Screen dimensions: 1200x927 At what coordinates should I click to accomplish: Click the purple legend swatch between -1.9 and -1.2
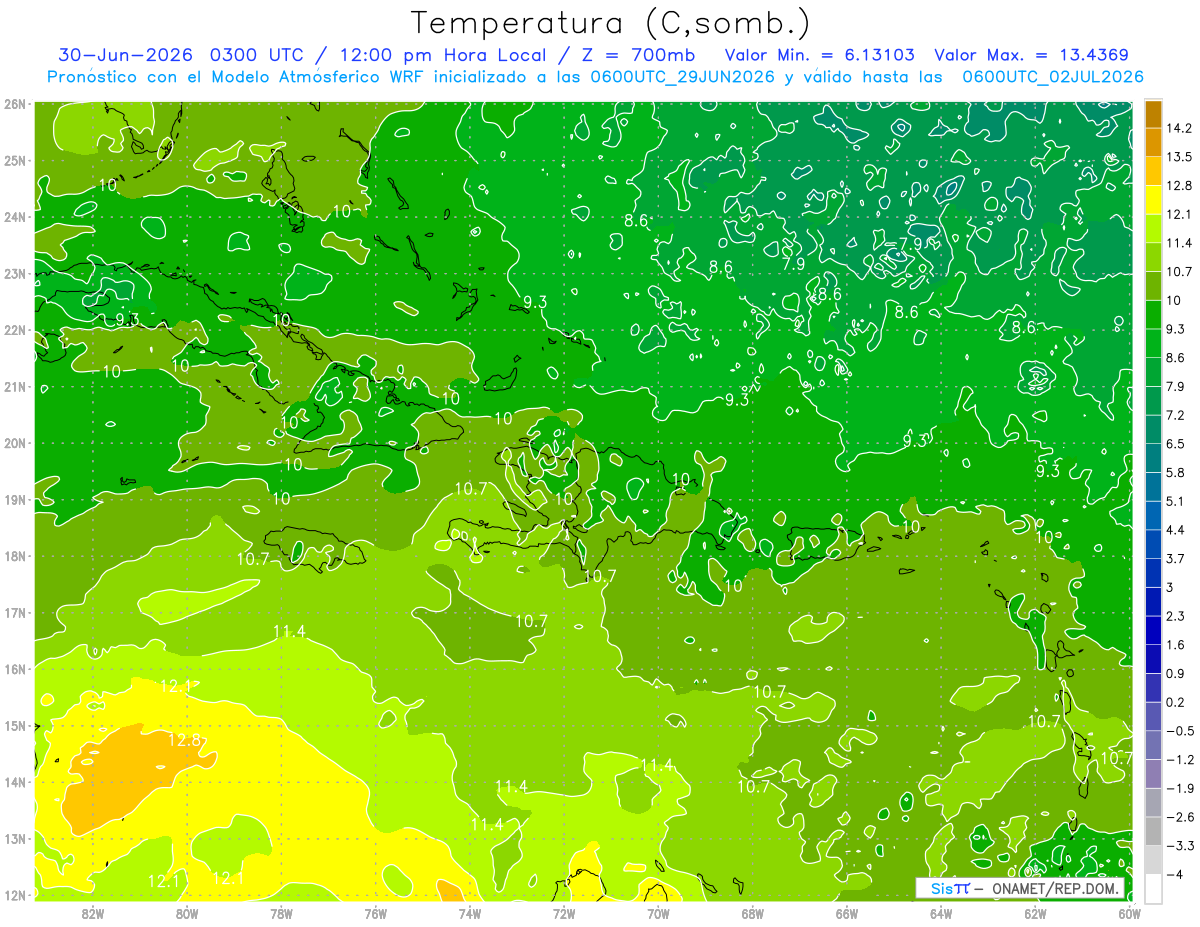coord(1153,774)
